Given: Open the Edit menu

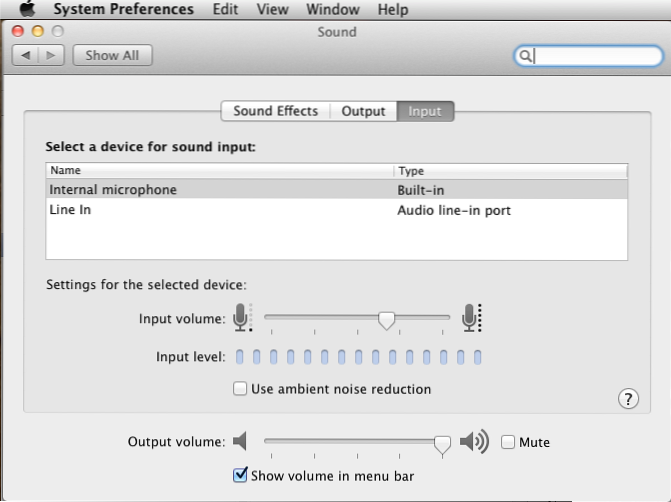Looking at the screenshot, I should point(226,10).
